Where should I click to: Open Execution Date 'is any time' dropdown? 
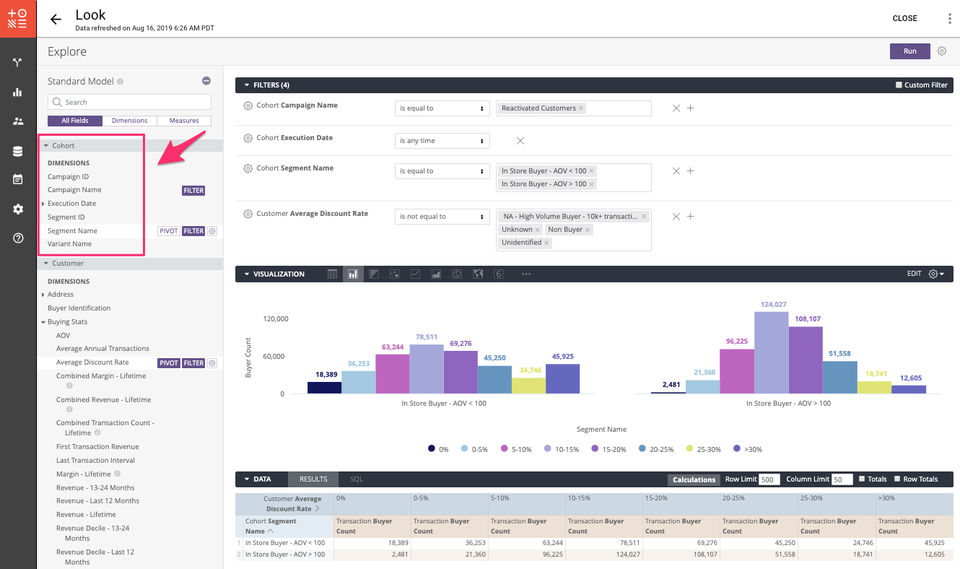(x=442, y=141)
